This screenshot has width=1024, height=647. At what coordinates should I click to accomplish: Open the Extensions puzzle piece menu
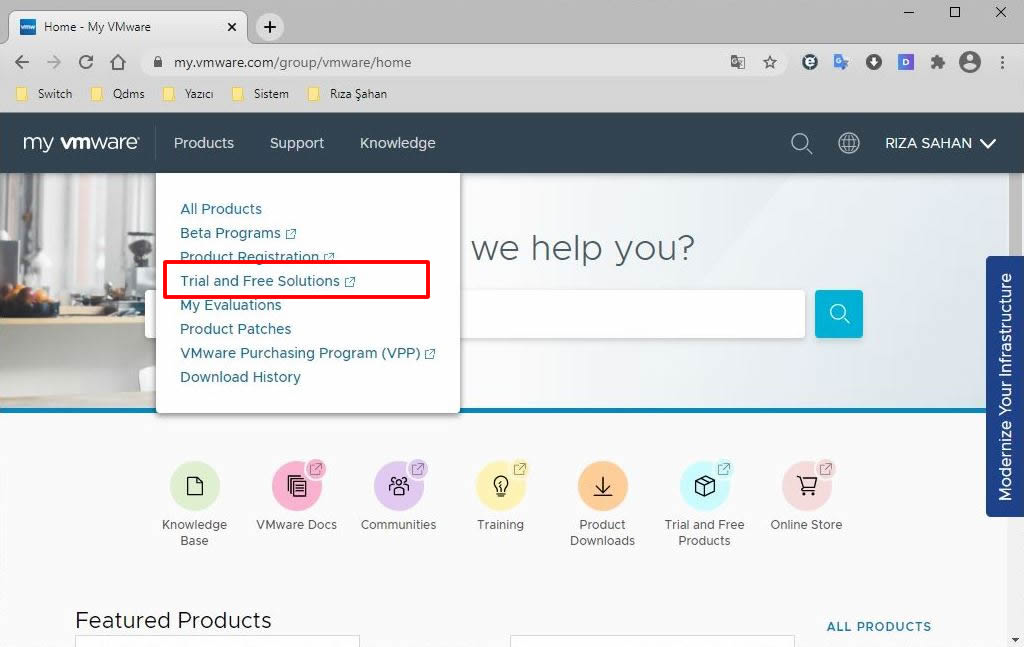pos(937,62)
